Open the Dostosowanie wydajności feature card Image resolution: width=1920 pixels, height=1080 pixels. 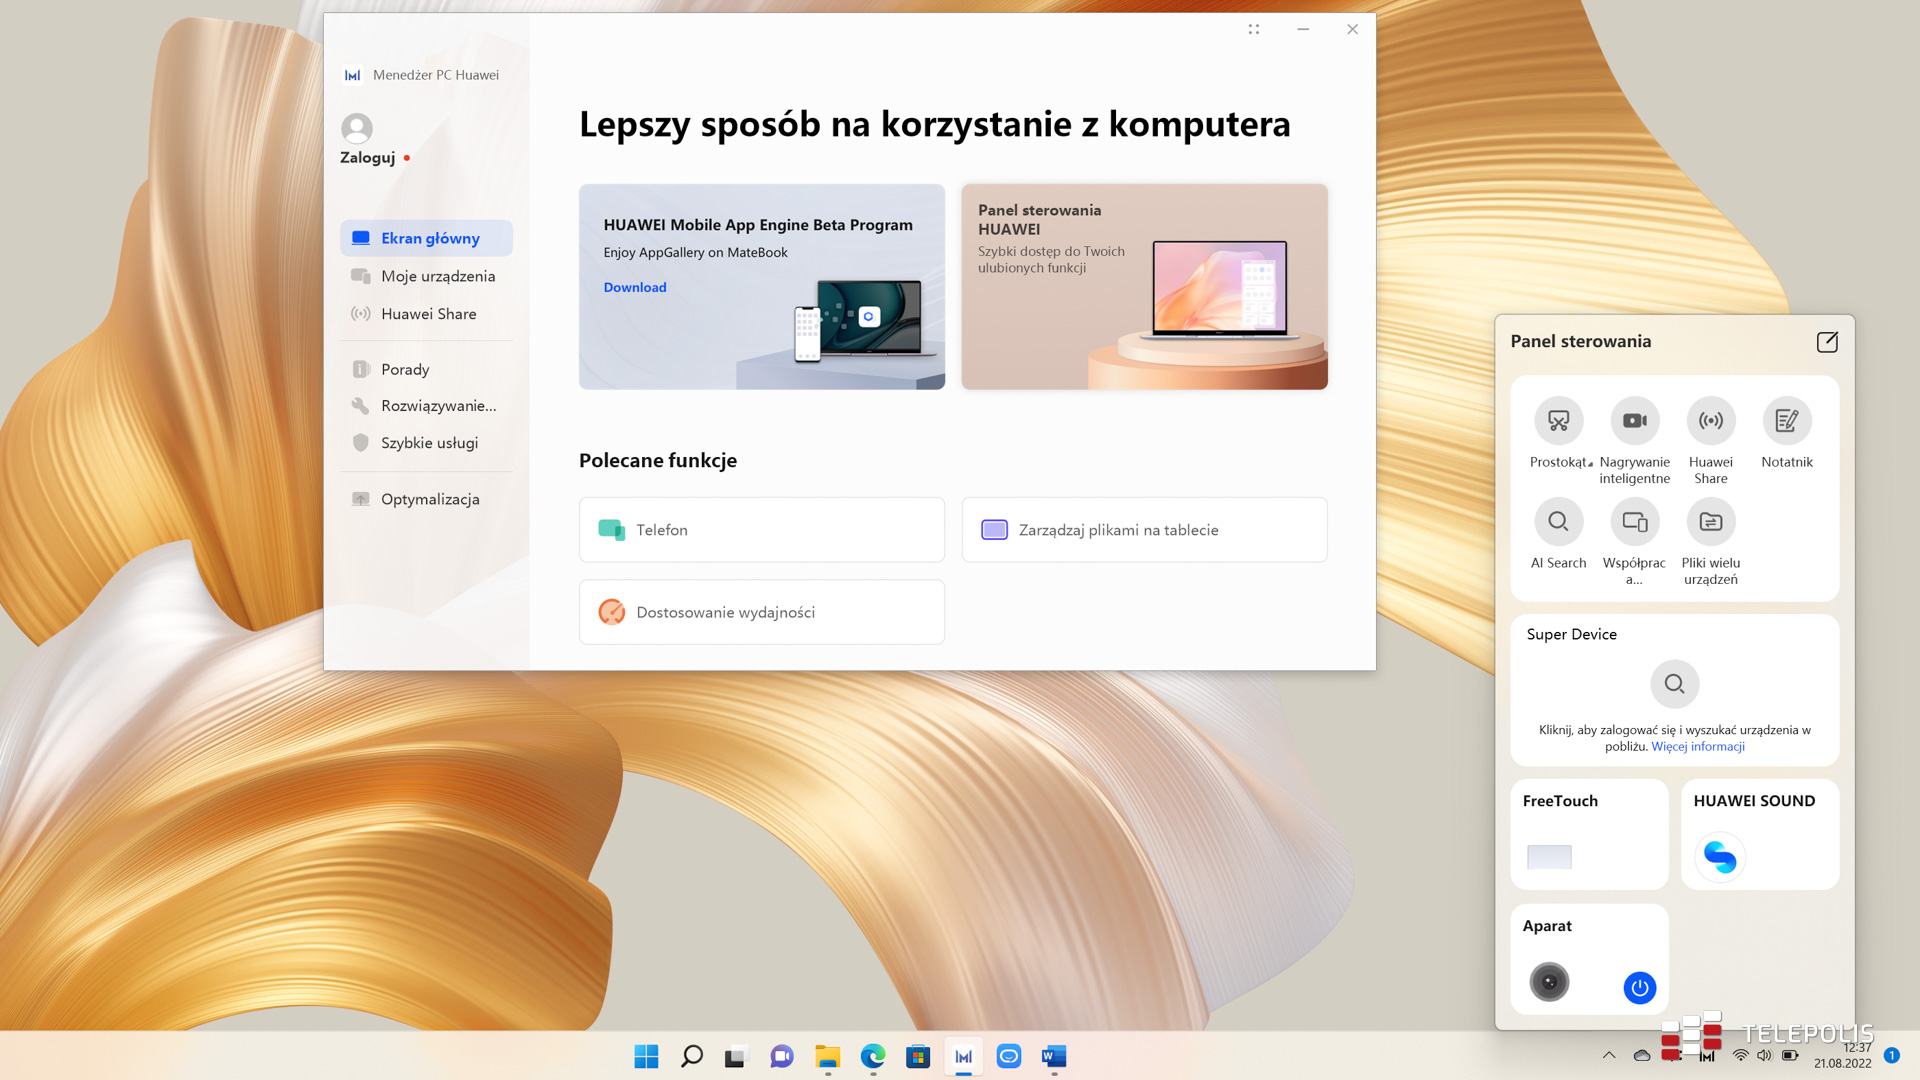(761, 612)
